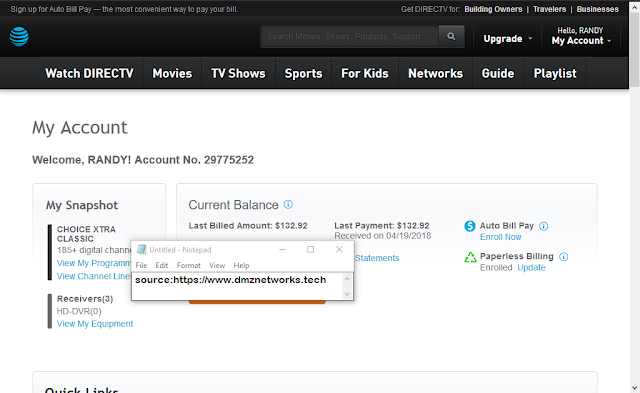The width and height of the screenshot is (640, 393).
Task: Open the For Kids tab
Action: (365, 73)
